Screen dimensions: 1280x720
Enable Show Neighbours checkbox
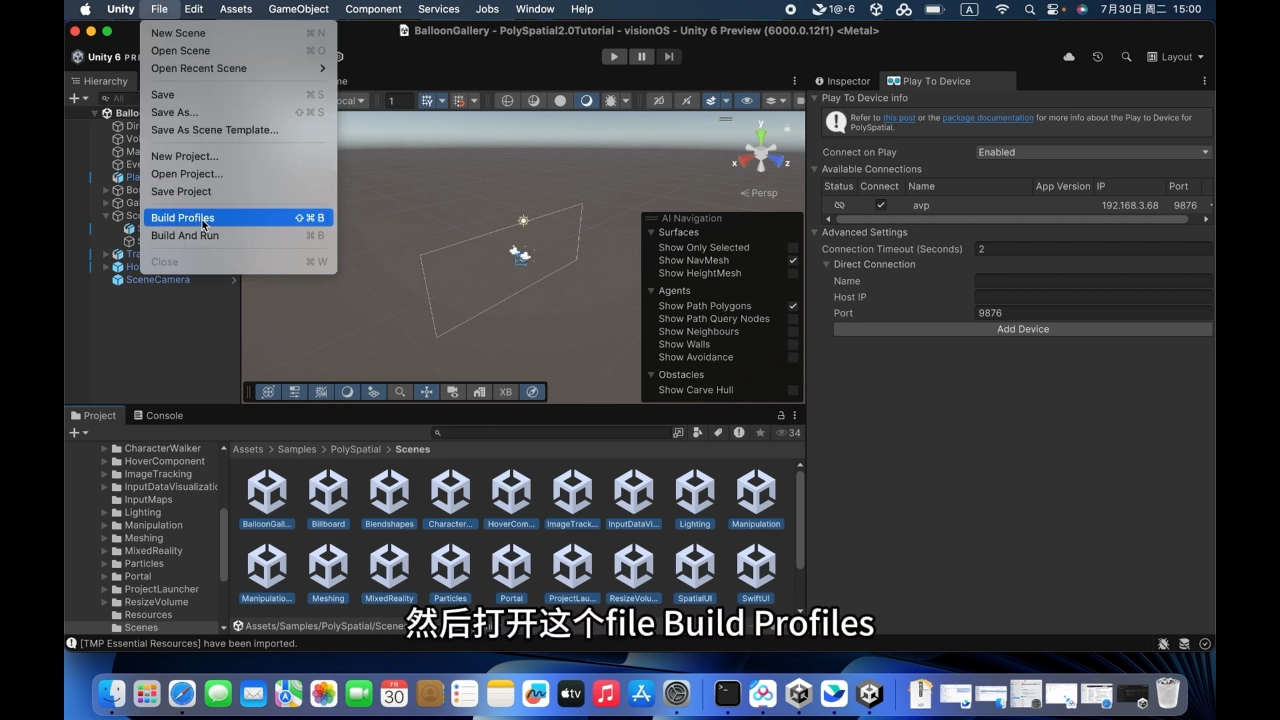coord(793,332)
